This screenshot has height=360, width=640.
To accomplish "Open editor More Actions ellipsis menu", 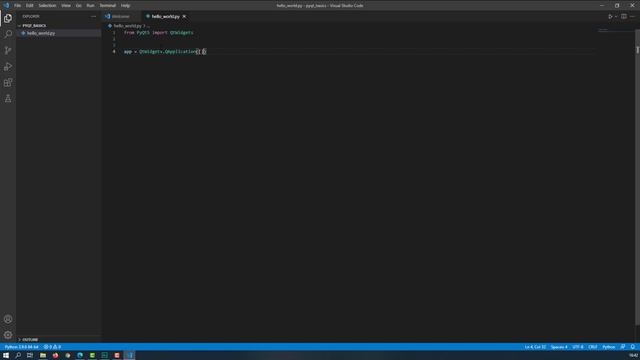I will [632, 16].
